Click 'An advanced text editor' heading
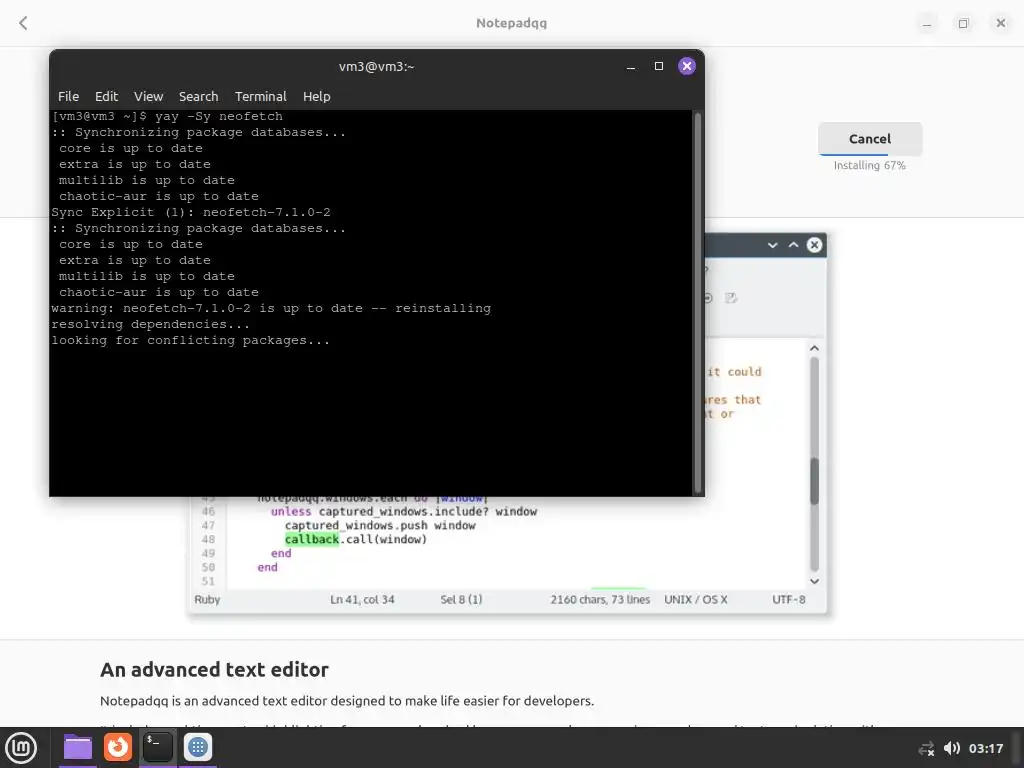Screen dimensions: 1024x768 point(214,669)
